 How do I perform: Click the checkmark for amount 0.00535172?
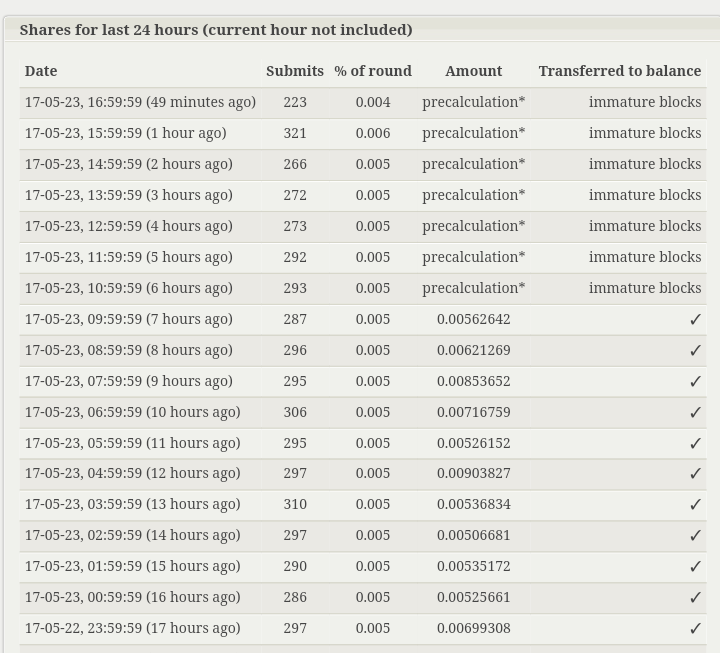click(695, 567)
